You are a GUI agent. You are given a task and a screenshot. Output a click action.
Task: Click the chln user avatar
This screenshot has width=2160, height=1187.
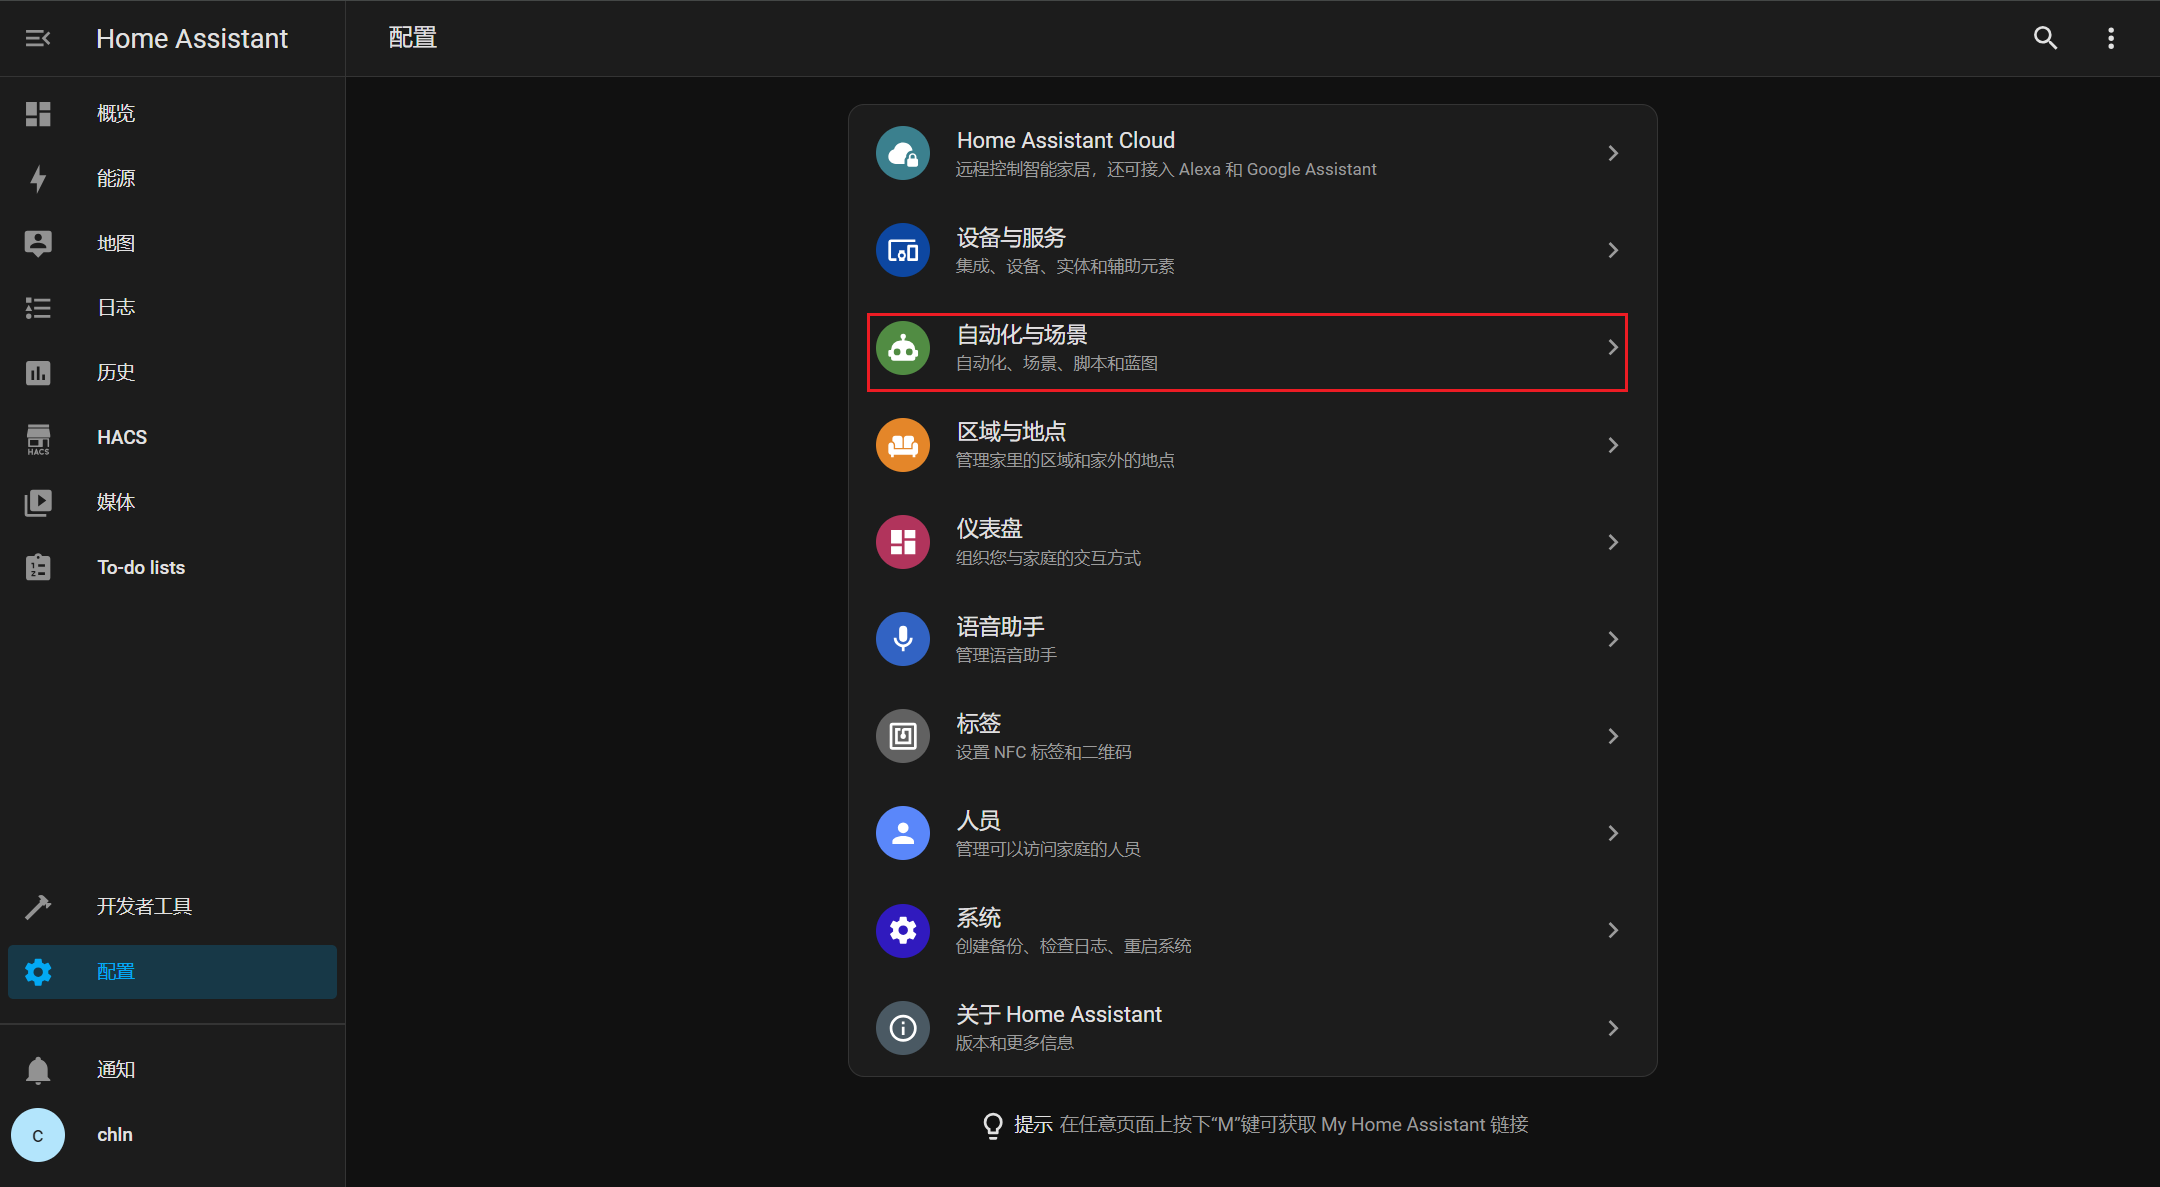click(38, 1135)
